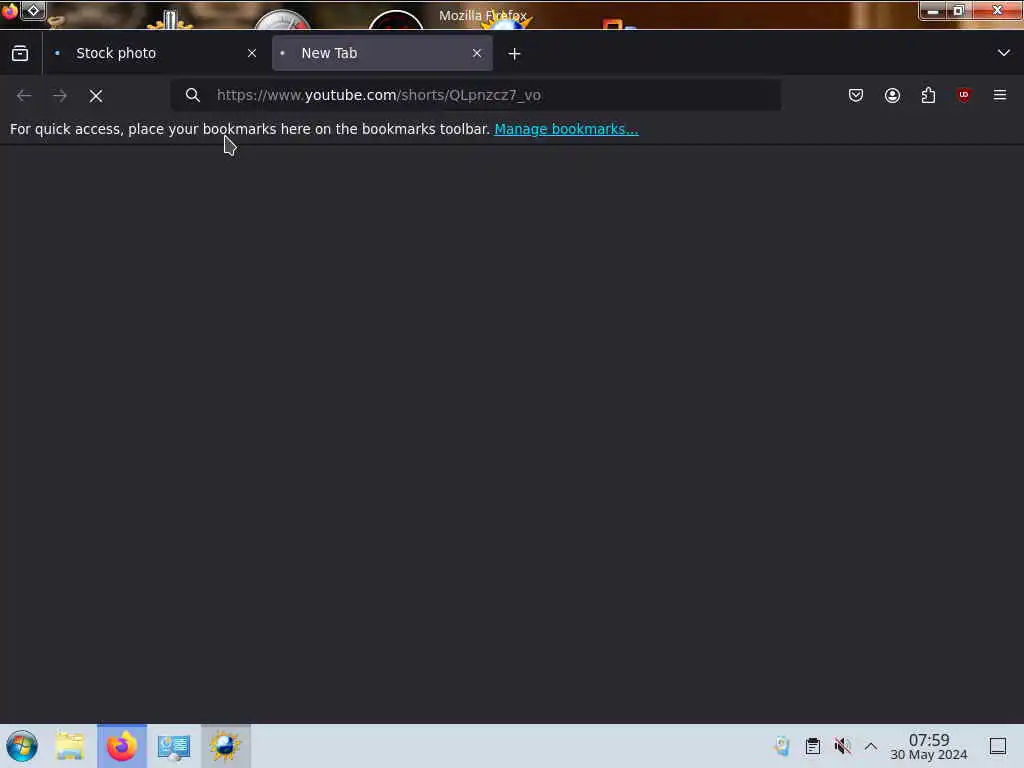Open the Start menu orb
The image size is (1024, 768).
[22, 746]
